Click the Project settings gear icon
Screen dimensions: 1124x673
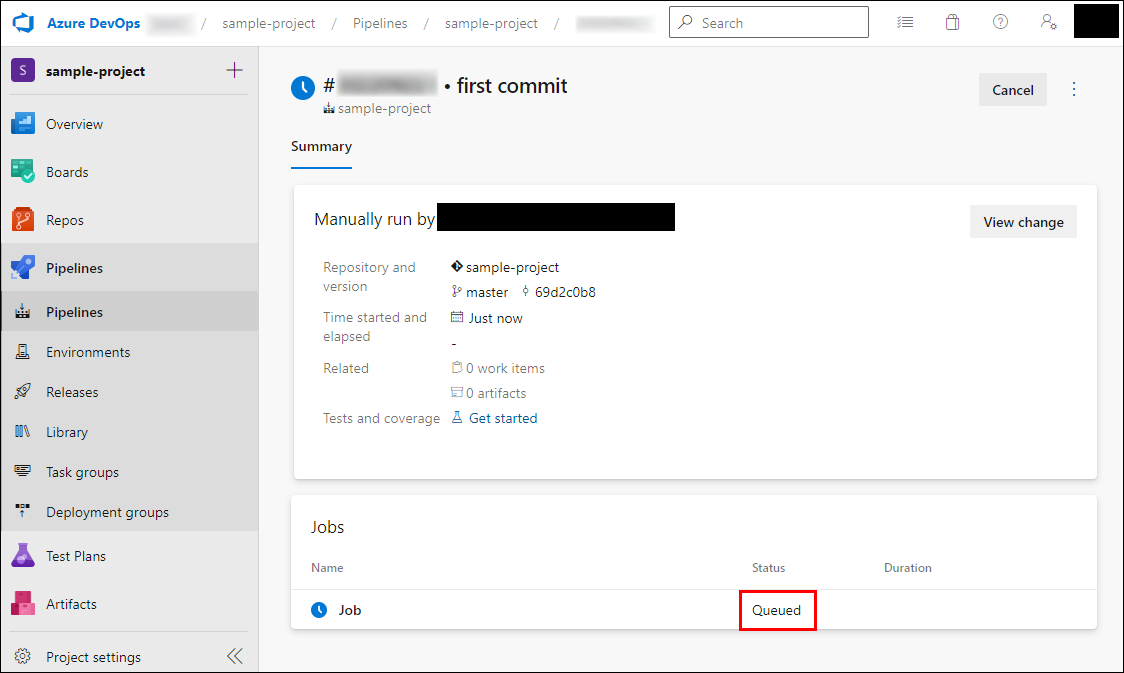point(23,657)
